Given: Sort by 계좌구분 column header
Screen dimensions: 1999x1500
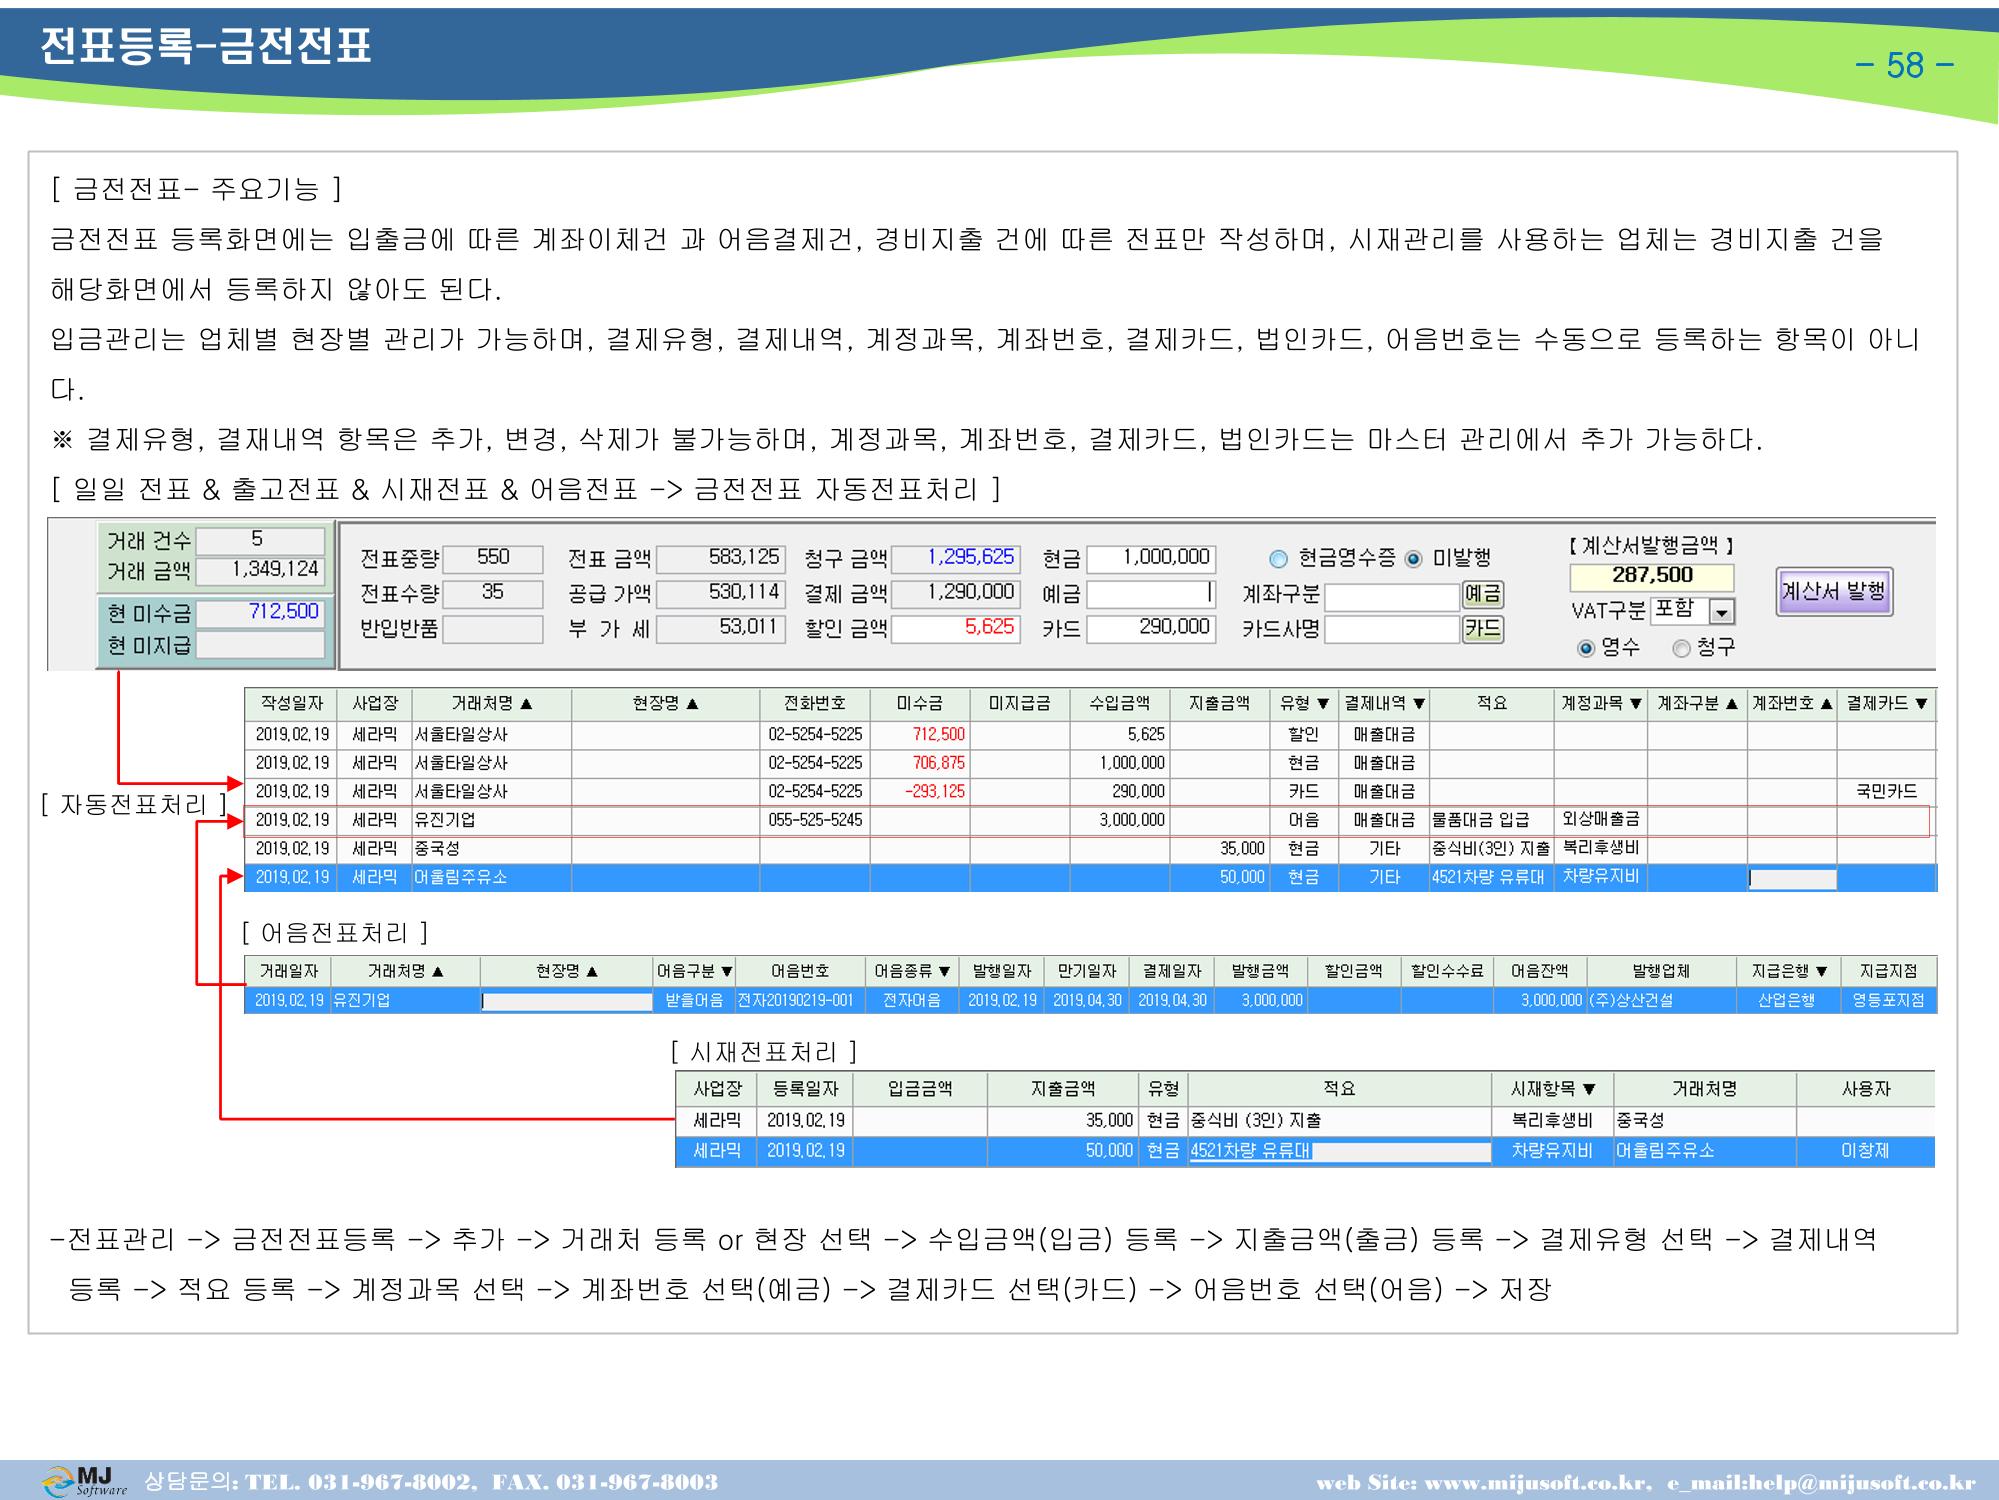Looking at the screenshot, I should point(1697,704).
